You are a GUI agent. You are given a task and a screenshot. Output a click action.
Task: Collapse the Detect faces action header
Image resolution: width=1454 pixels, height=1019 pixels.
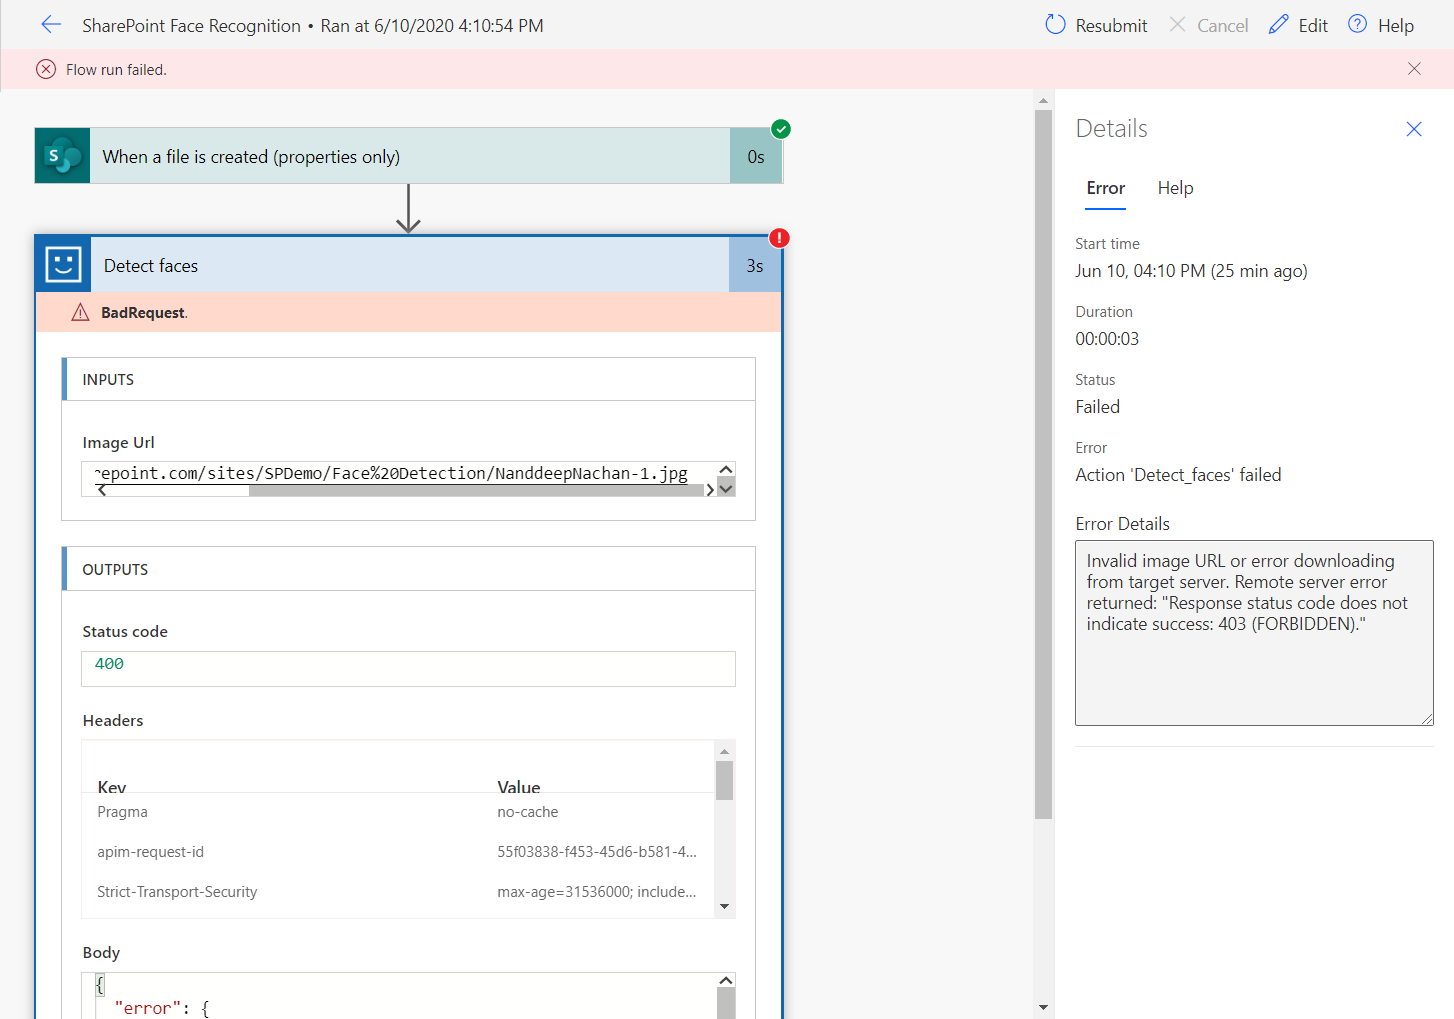point(410,265)
